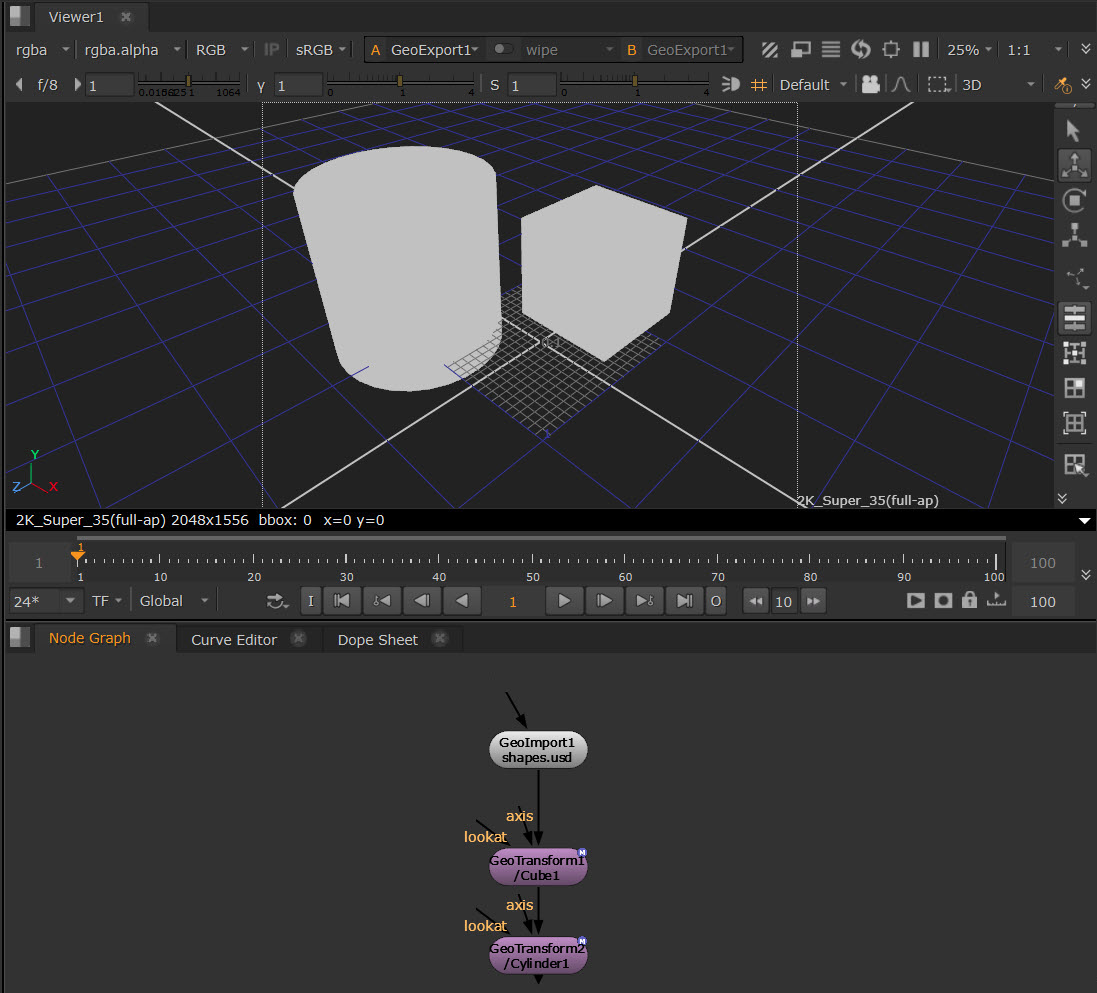The width and height of the screenshot is (1097, 993).
Task: Switch to vertex selection mode
Action: [x=1075, y=353]
